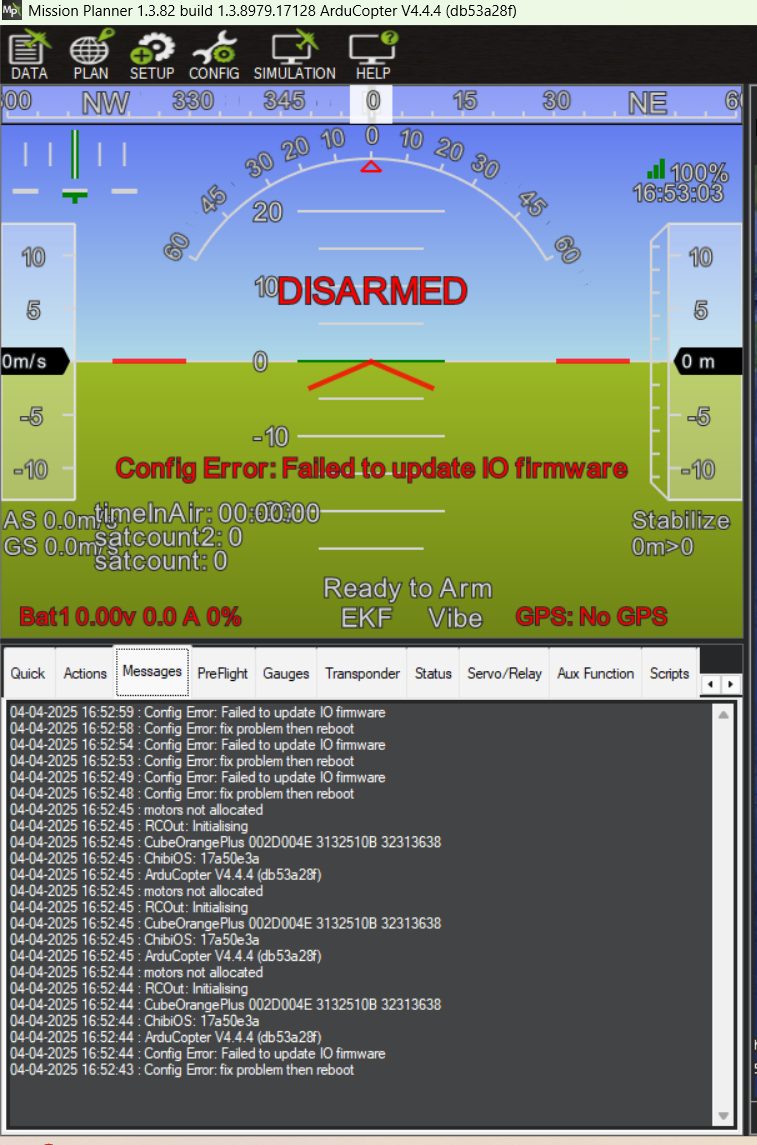Click the 16:52:43 'fix problem then reboot' message

[x=182, y=1070]
